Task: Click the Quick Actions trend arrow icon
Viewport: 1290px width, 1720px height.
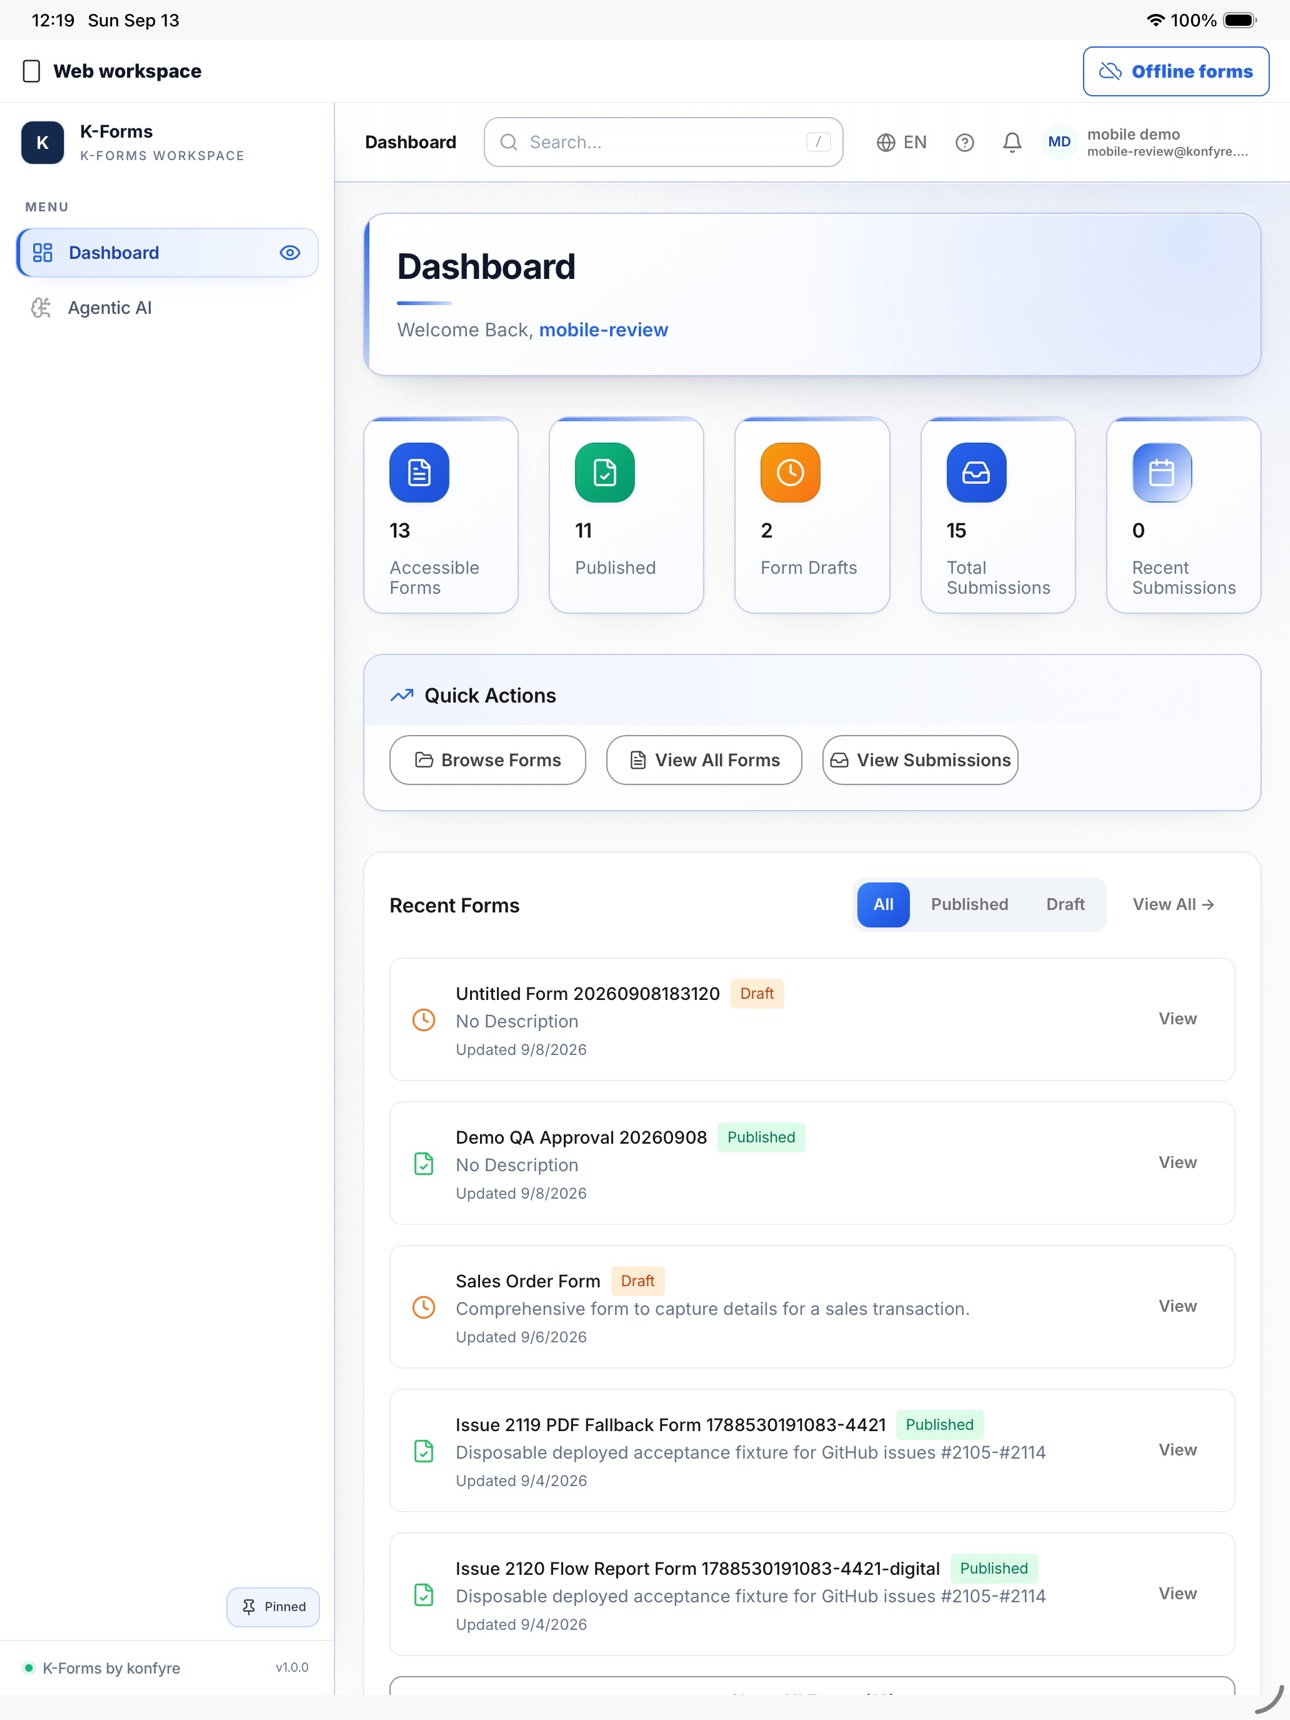Action: (x=402, y=696)
